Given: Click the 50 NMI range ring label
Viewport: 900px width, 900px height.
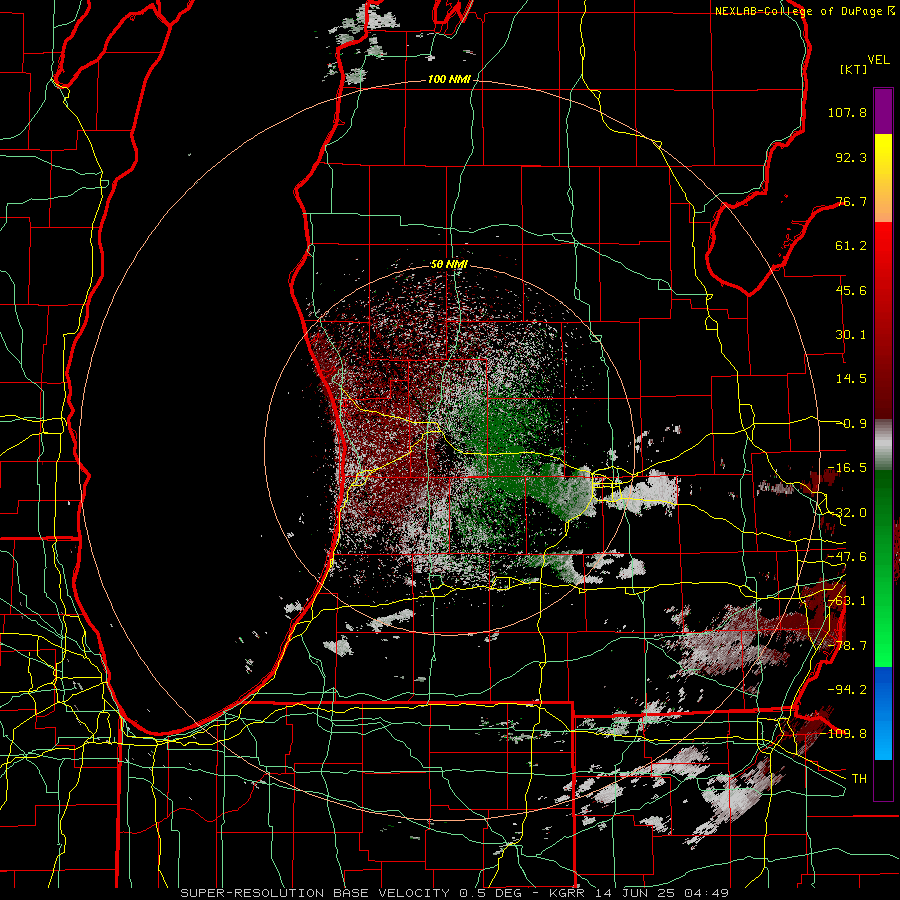Looking at the screenshot, I should point(449,264).
